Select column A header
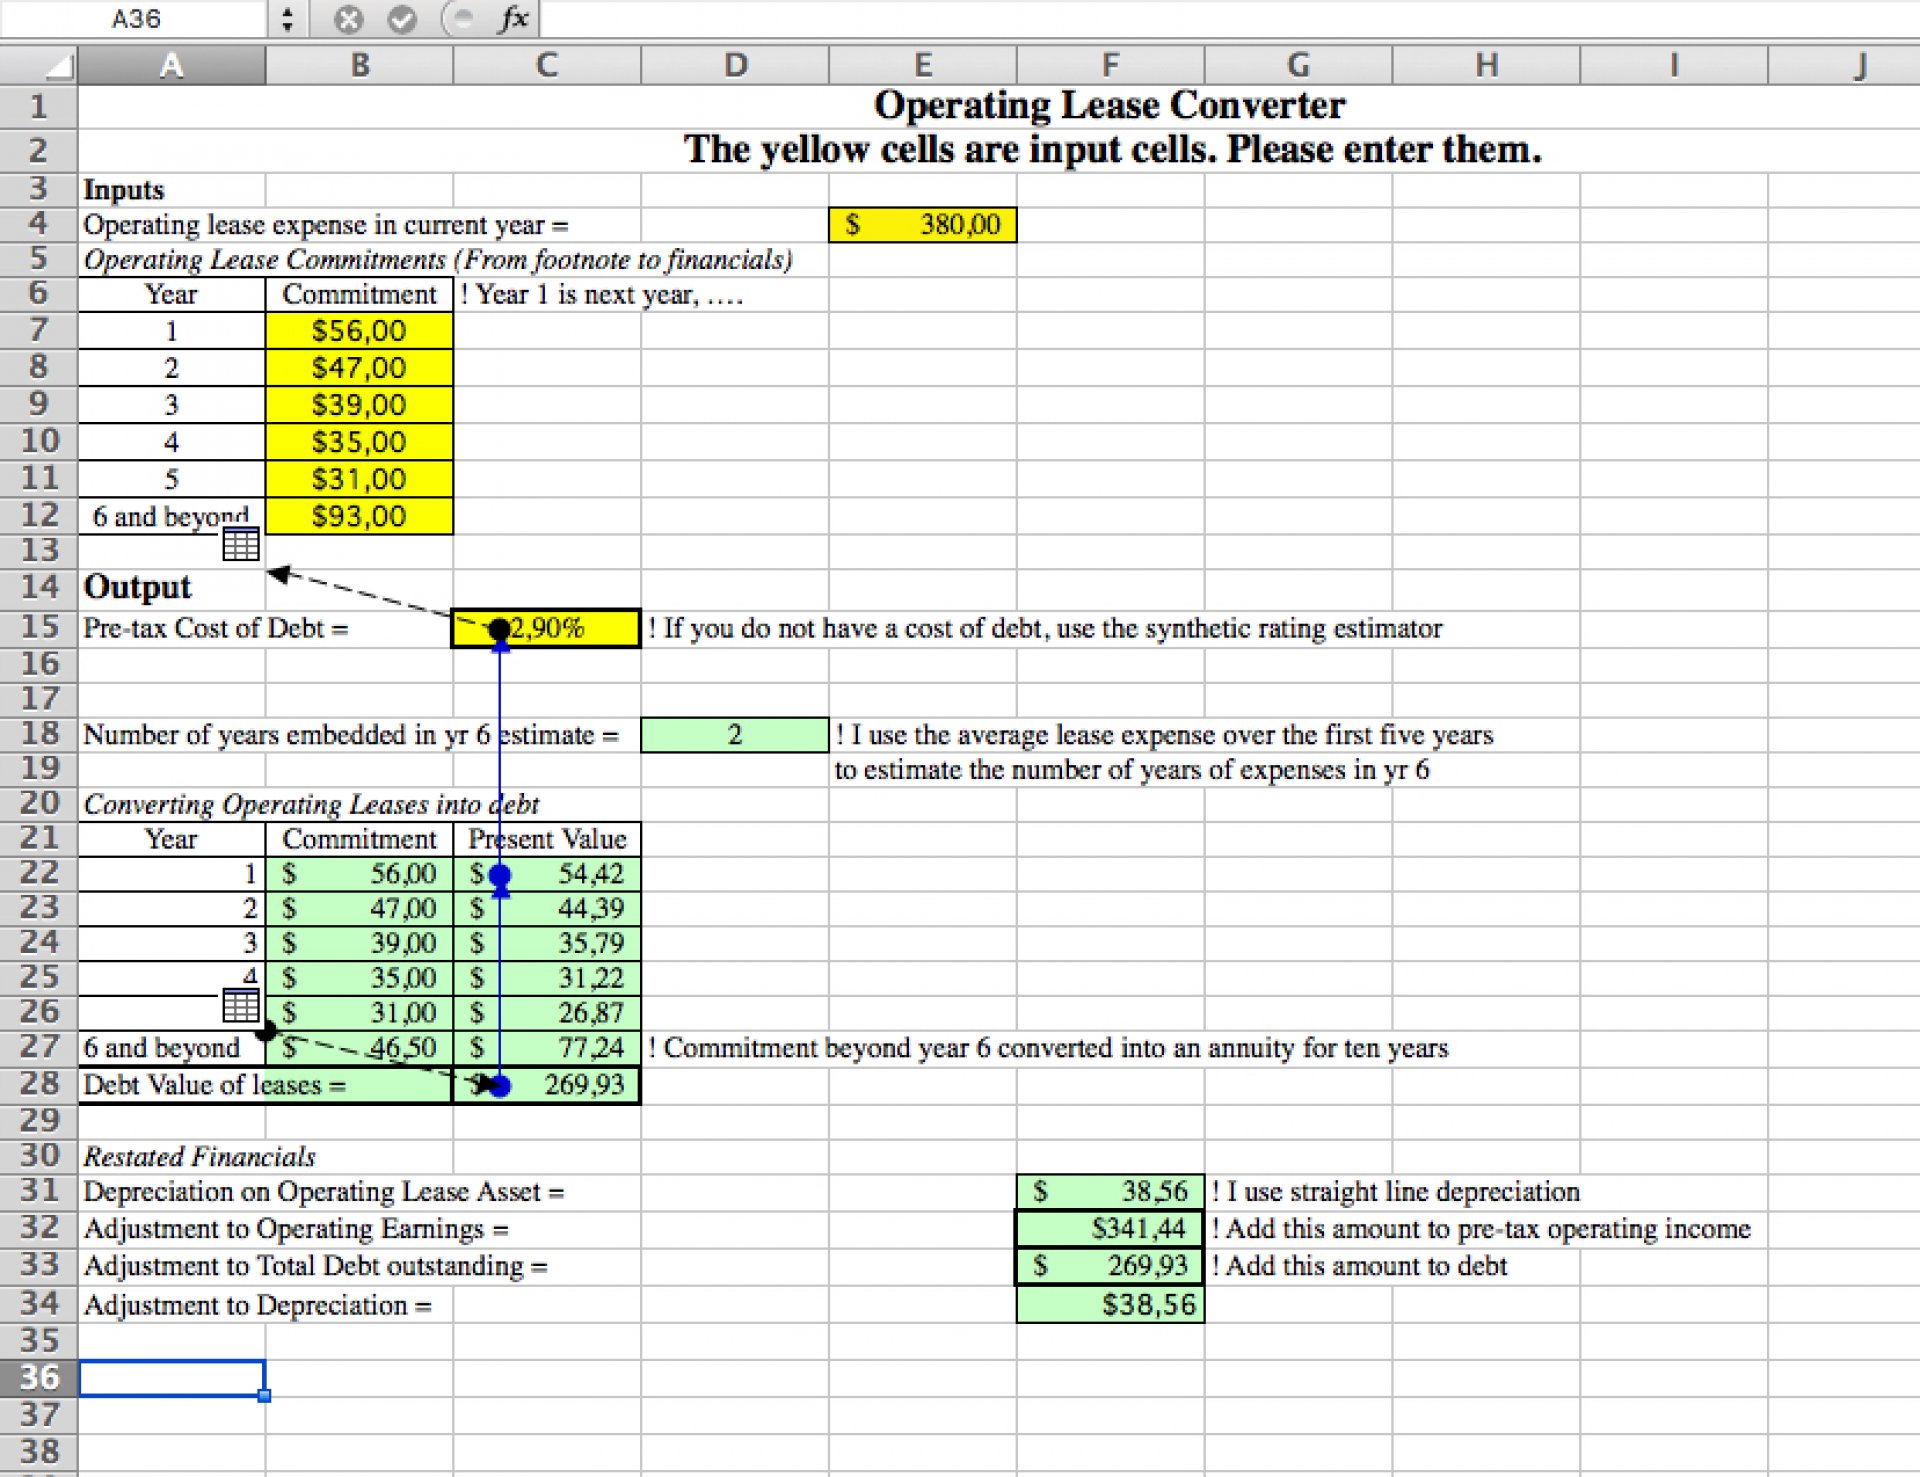This screenshot has width=1920, height=1477. coord(172,65)
